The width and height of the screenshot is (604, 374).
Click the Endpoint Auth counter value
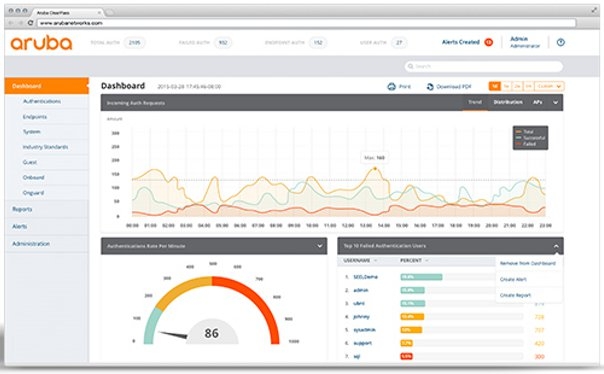click(318, 42)
